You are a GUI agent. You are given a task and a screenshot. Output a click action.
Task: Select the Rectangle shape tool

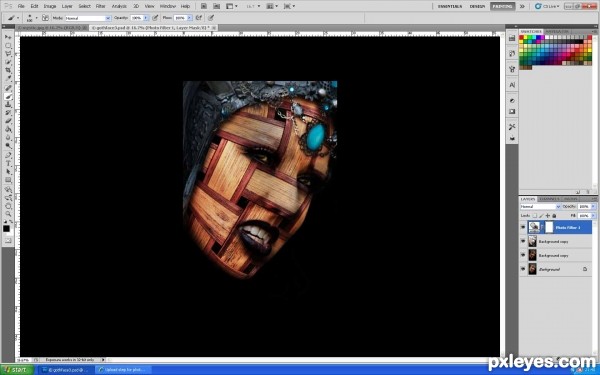click(x=8, y=180)
